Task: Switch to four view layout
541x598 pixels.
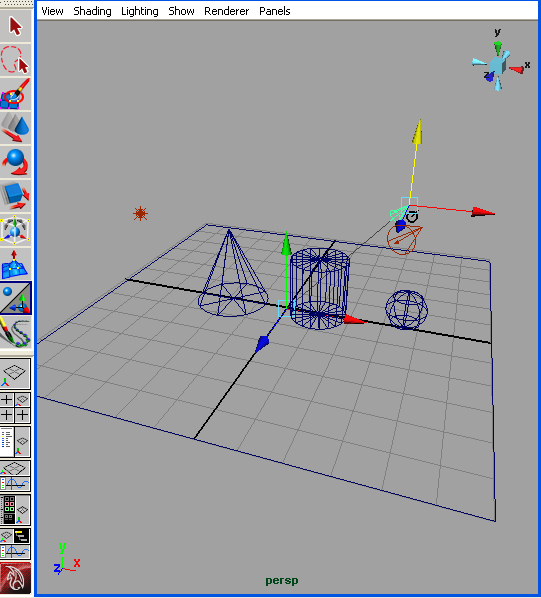Action: (15, 408)
